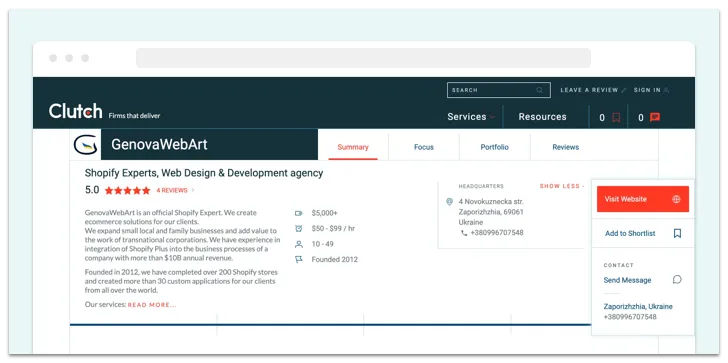Viewport: 728px width, 363px height.
Task: Click Leave a Review link
Action: click(x=589, y=90)
